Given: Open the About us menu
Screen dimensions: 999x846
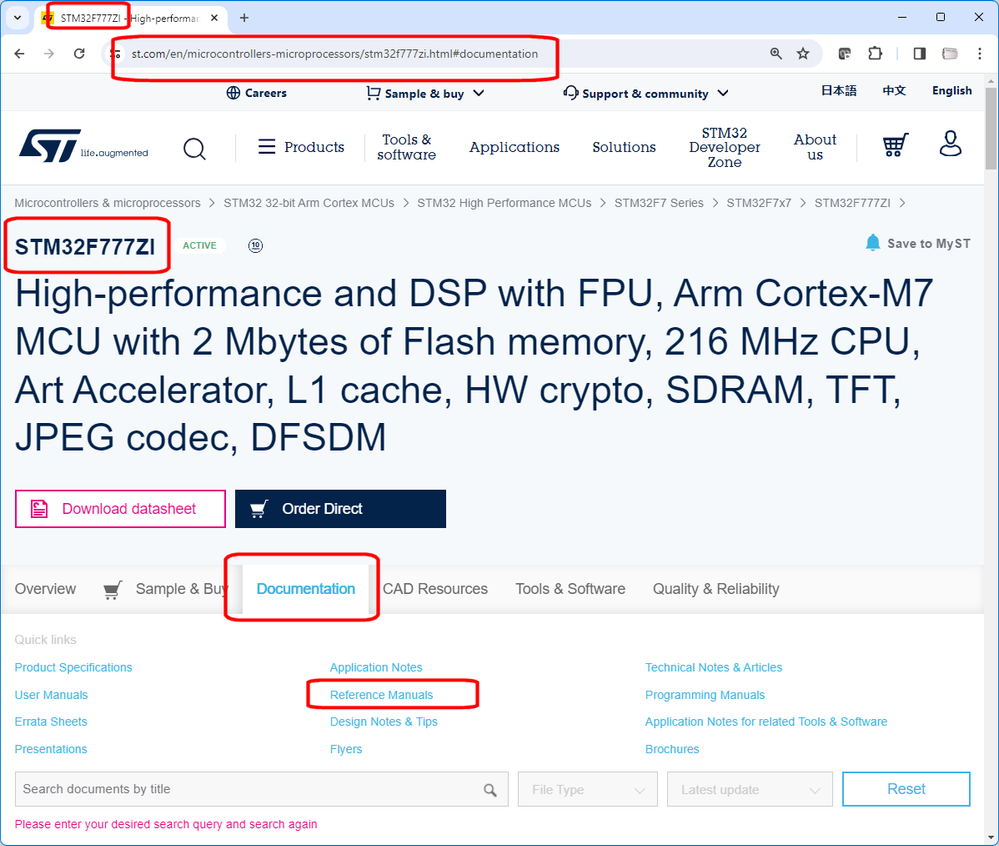Looking at the screenshot, I should point(815,147).
